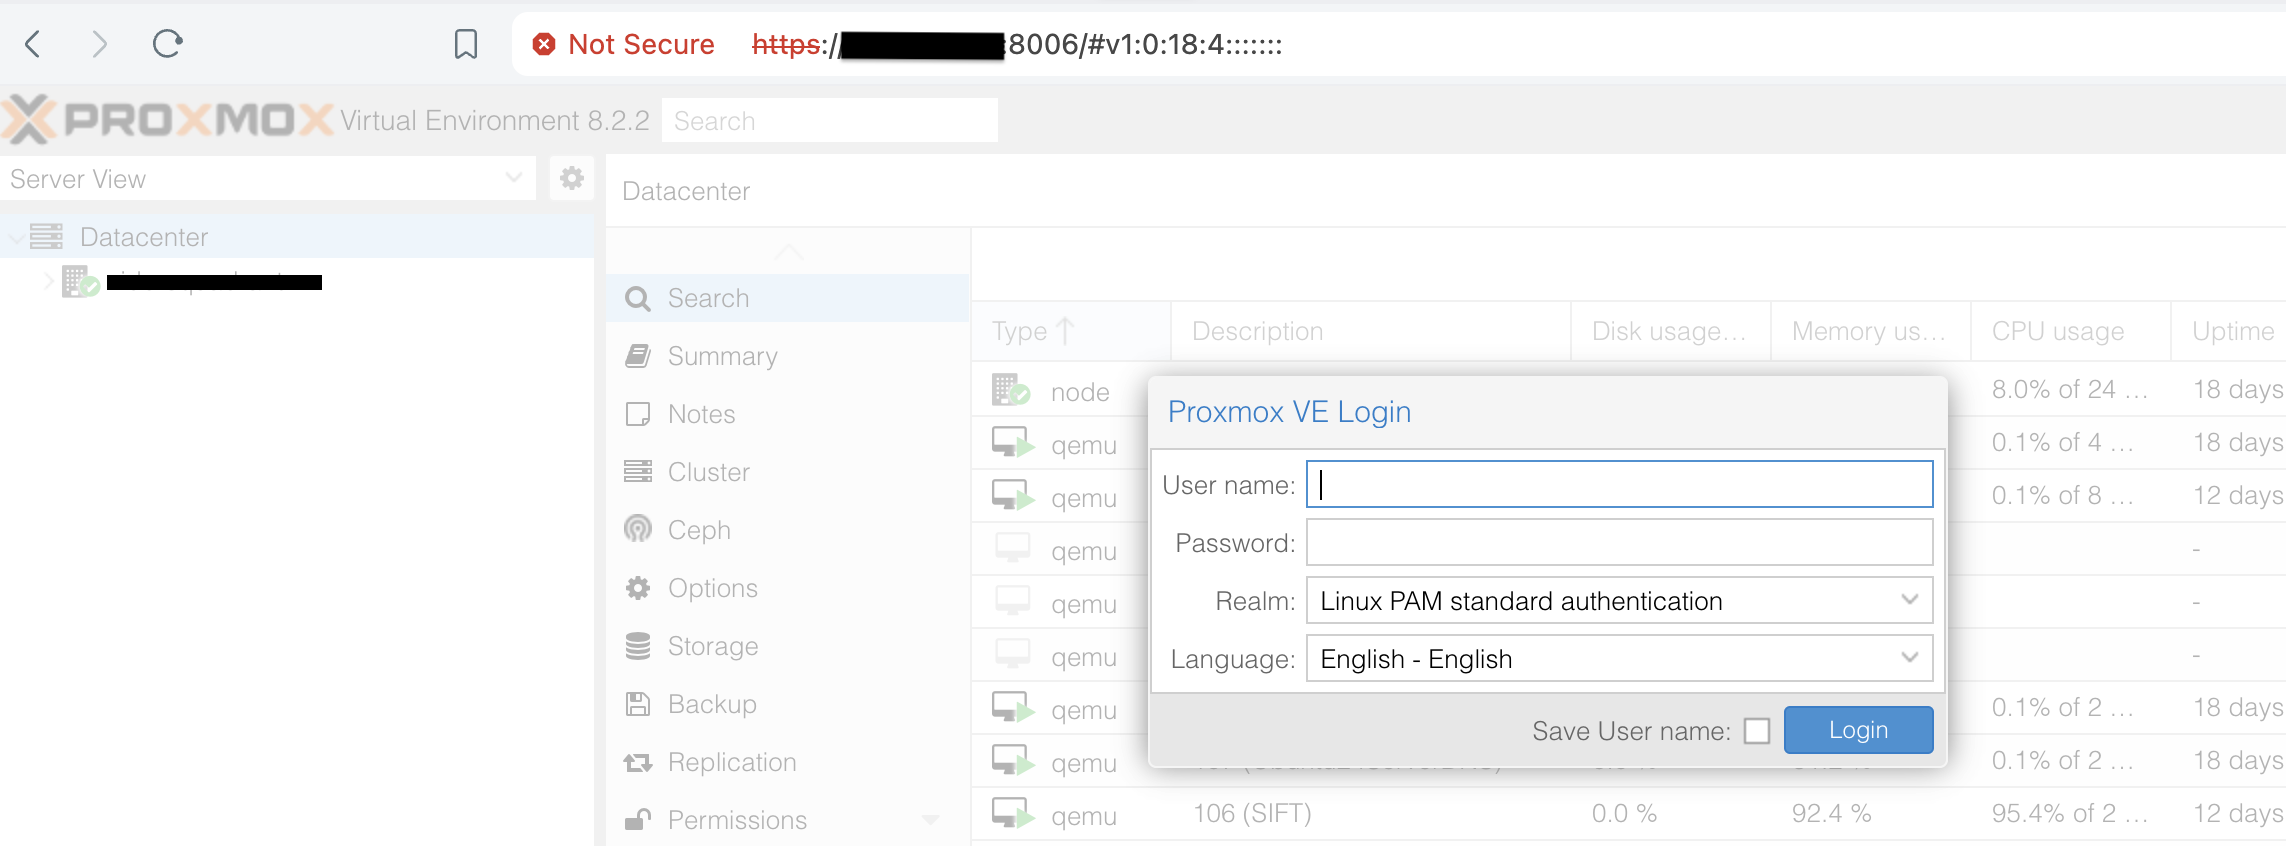This screenshot has width=2286, height=846.
Task: Focus the Password field
Action: pyautogui.click(x=1619, y=542)
